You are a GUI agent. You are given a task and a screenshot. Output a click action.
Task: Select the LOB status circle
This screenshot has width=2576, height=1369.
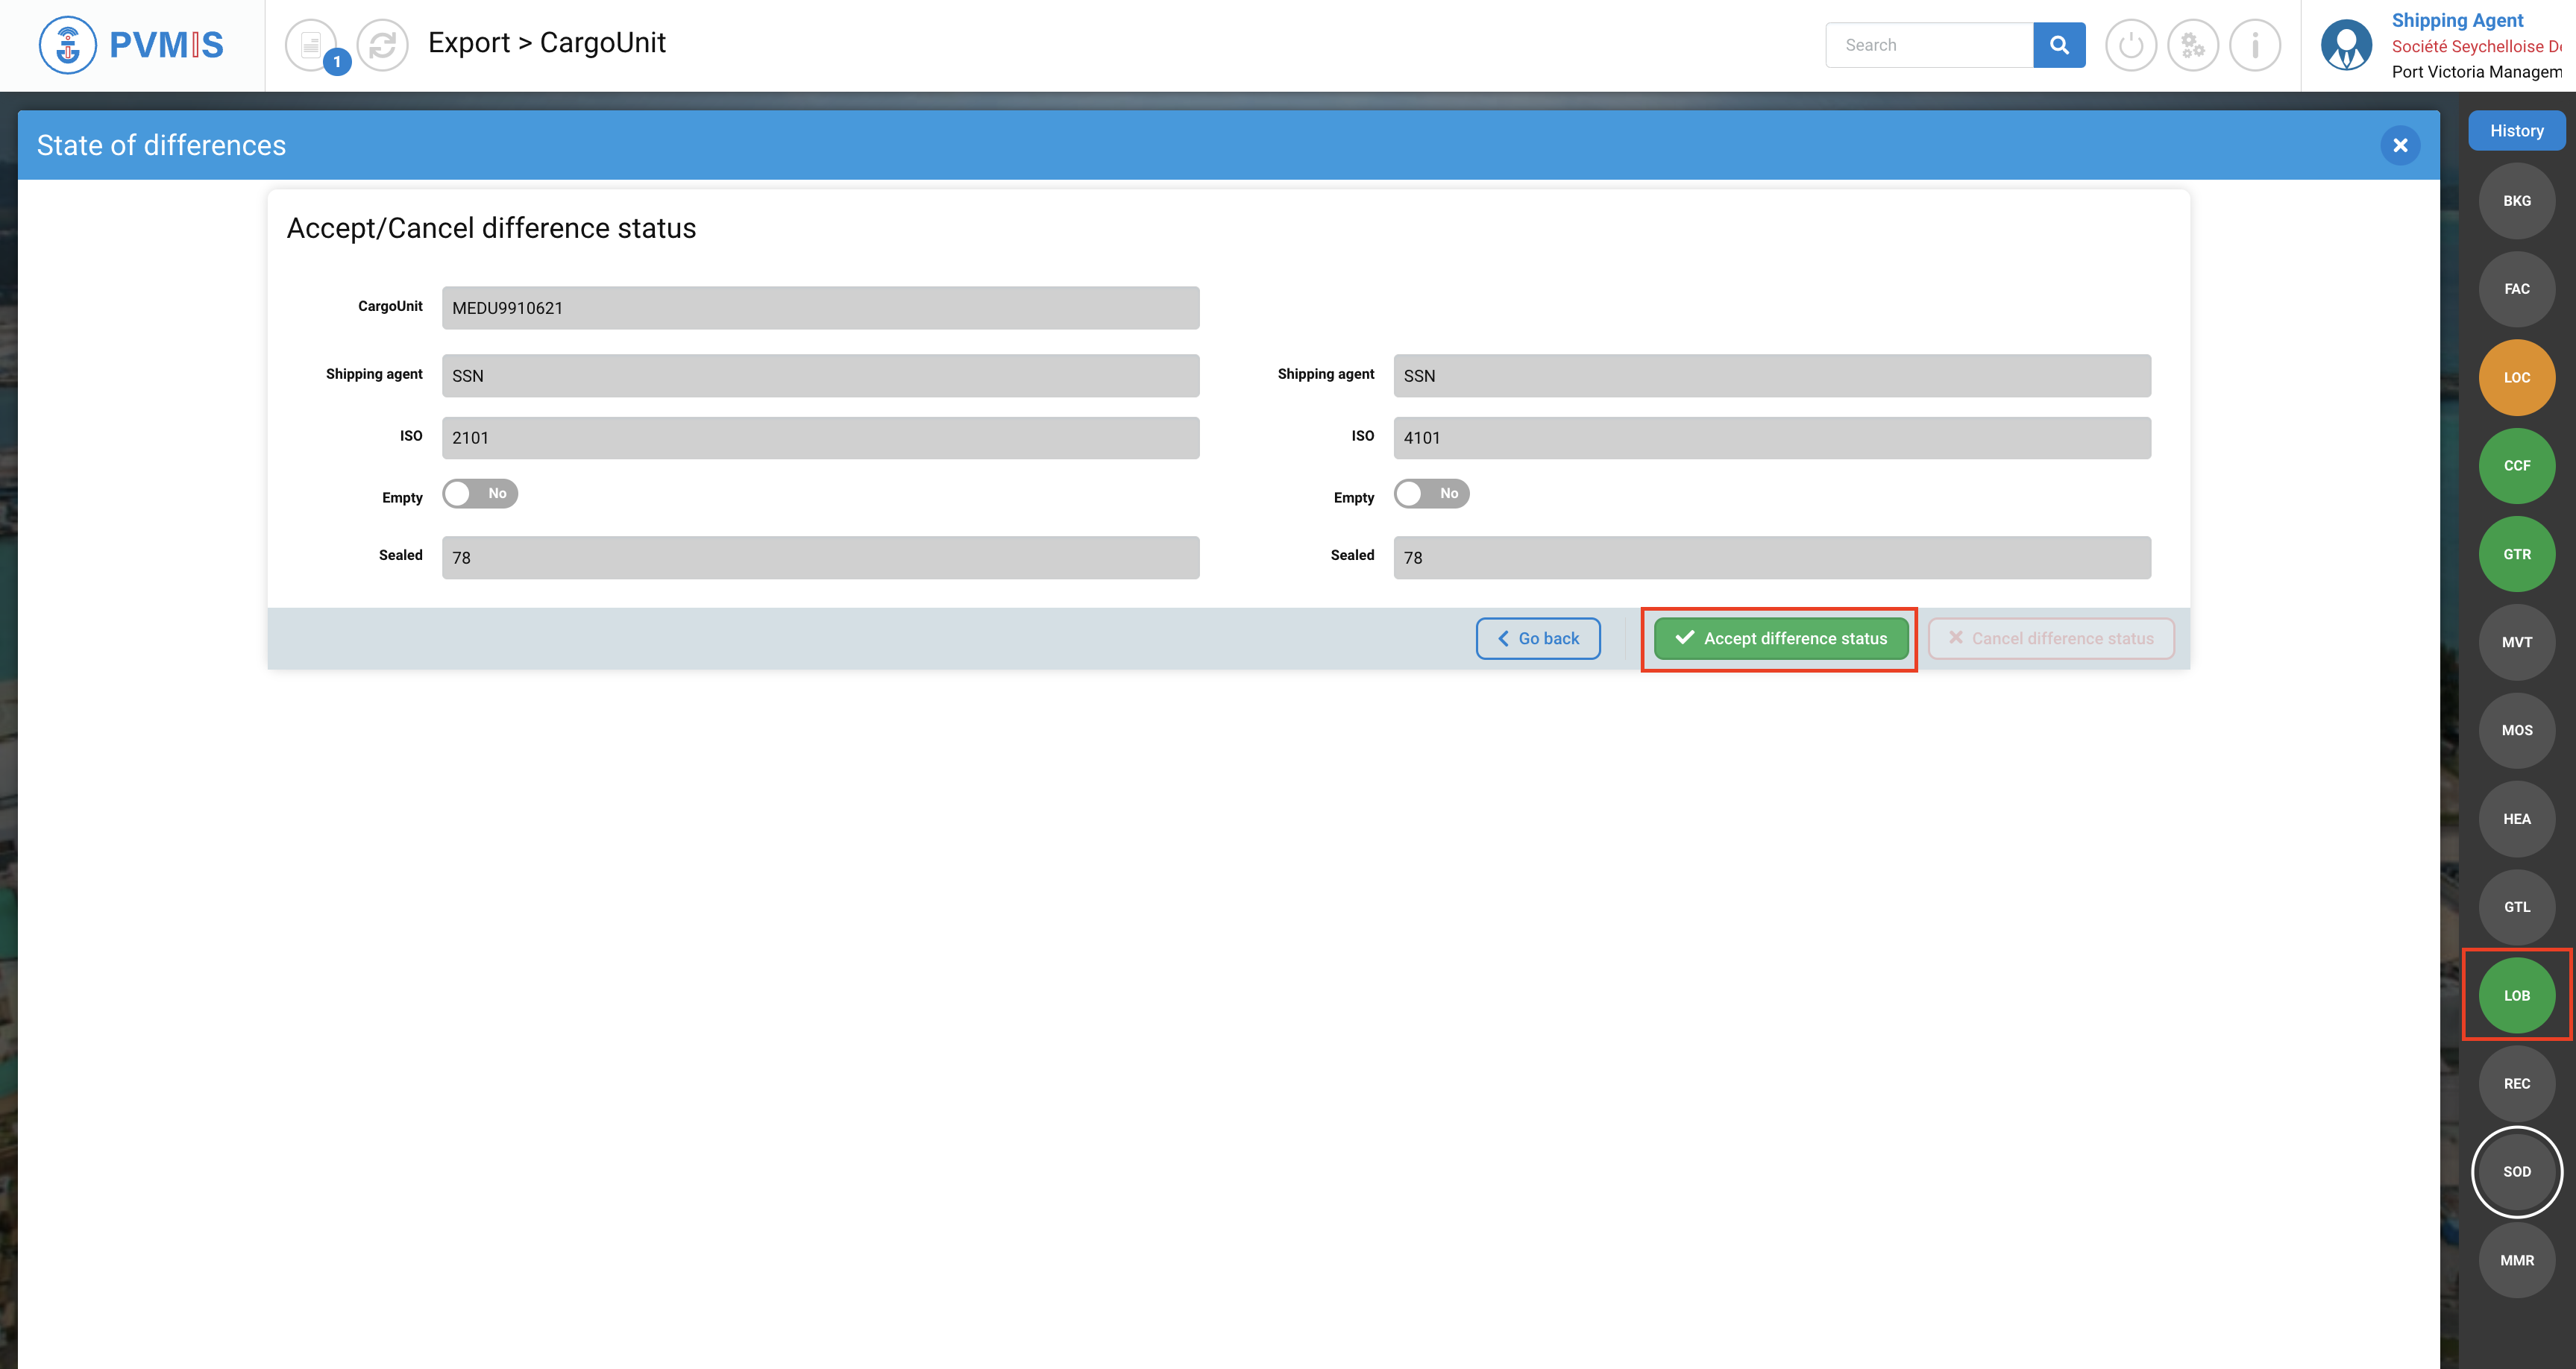2516,995
